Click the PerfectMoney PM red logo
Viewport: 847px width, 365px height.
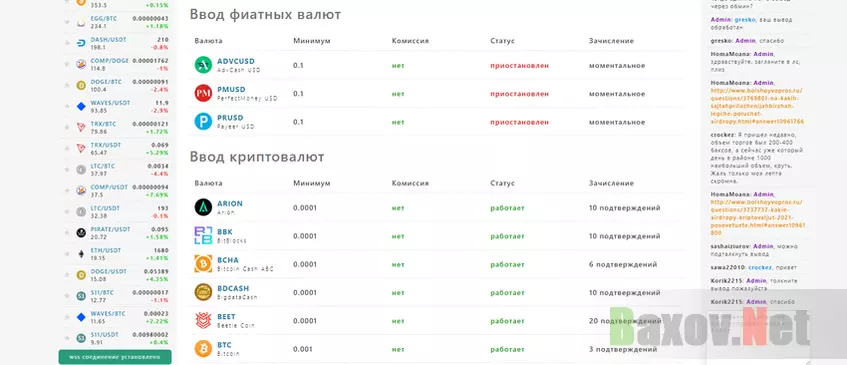[x=203, y=93]
